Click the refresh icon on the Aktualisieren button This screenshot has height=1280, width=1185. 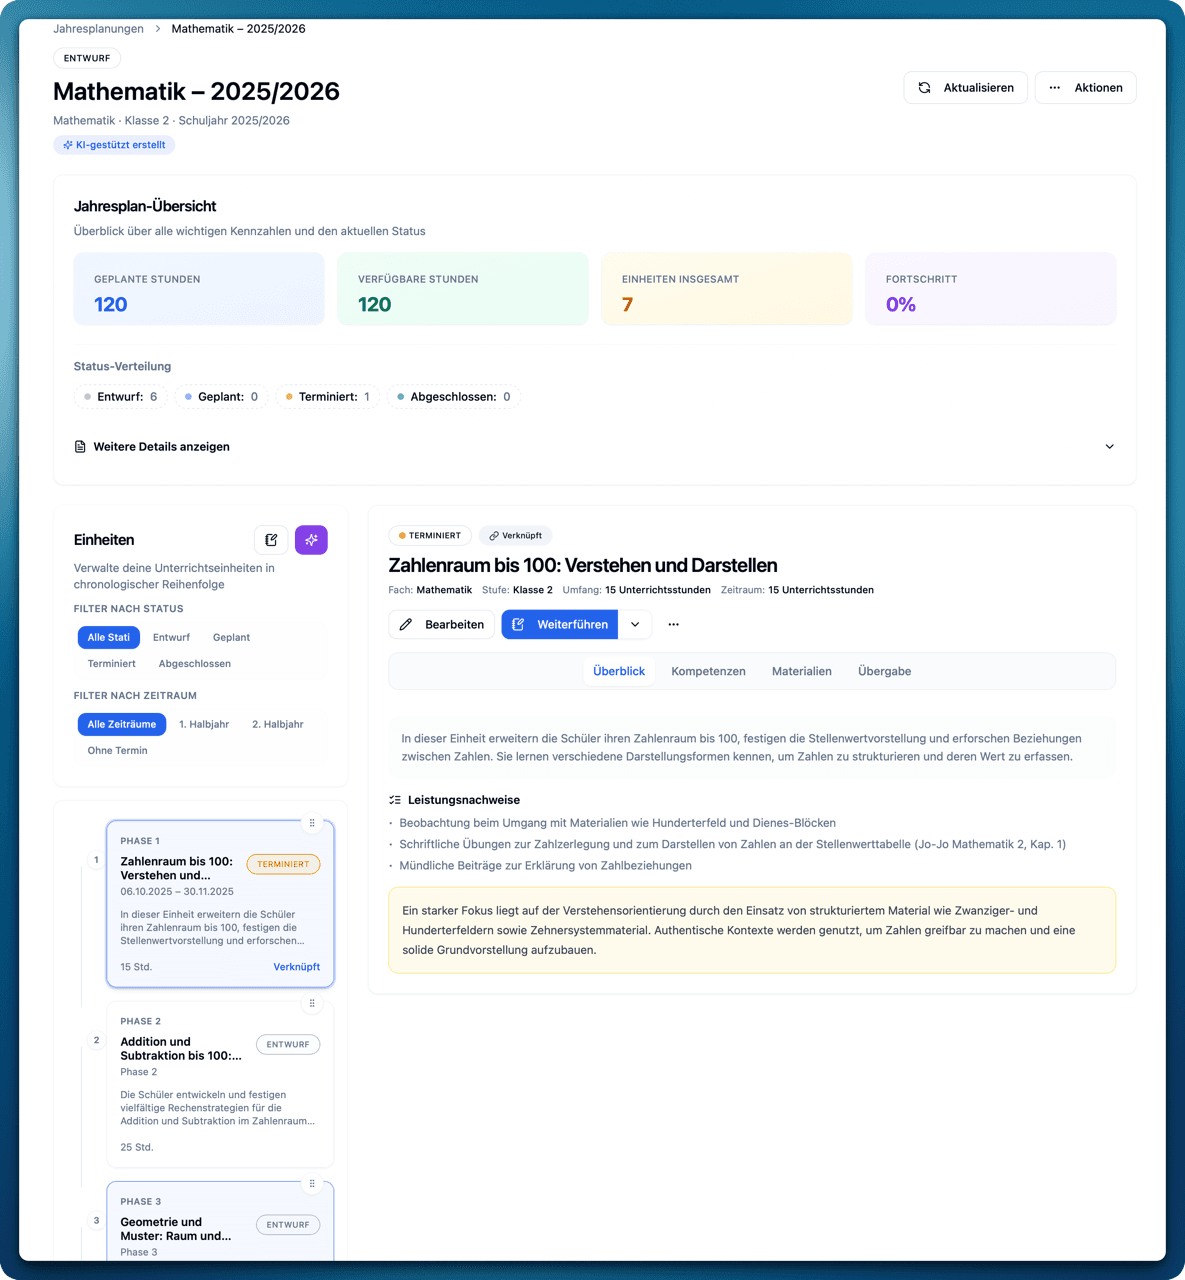point(924,87)
